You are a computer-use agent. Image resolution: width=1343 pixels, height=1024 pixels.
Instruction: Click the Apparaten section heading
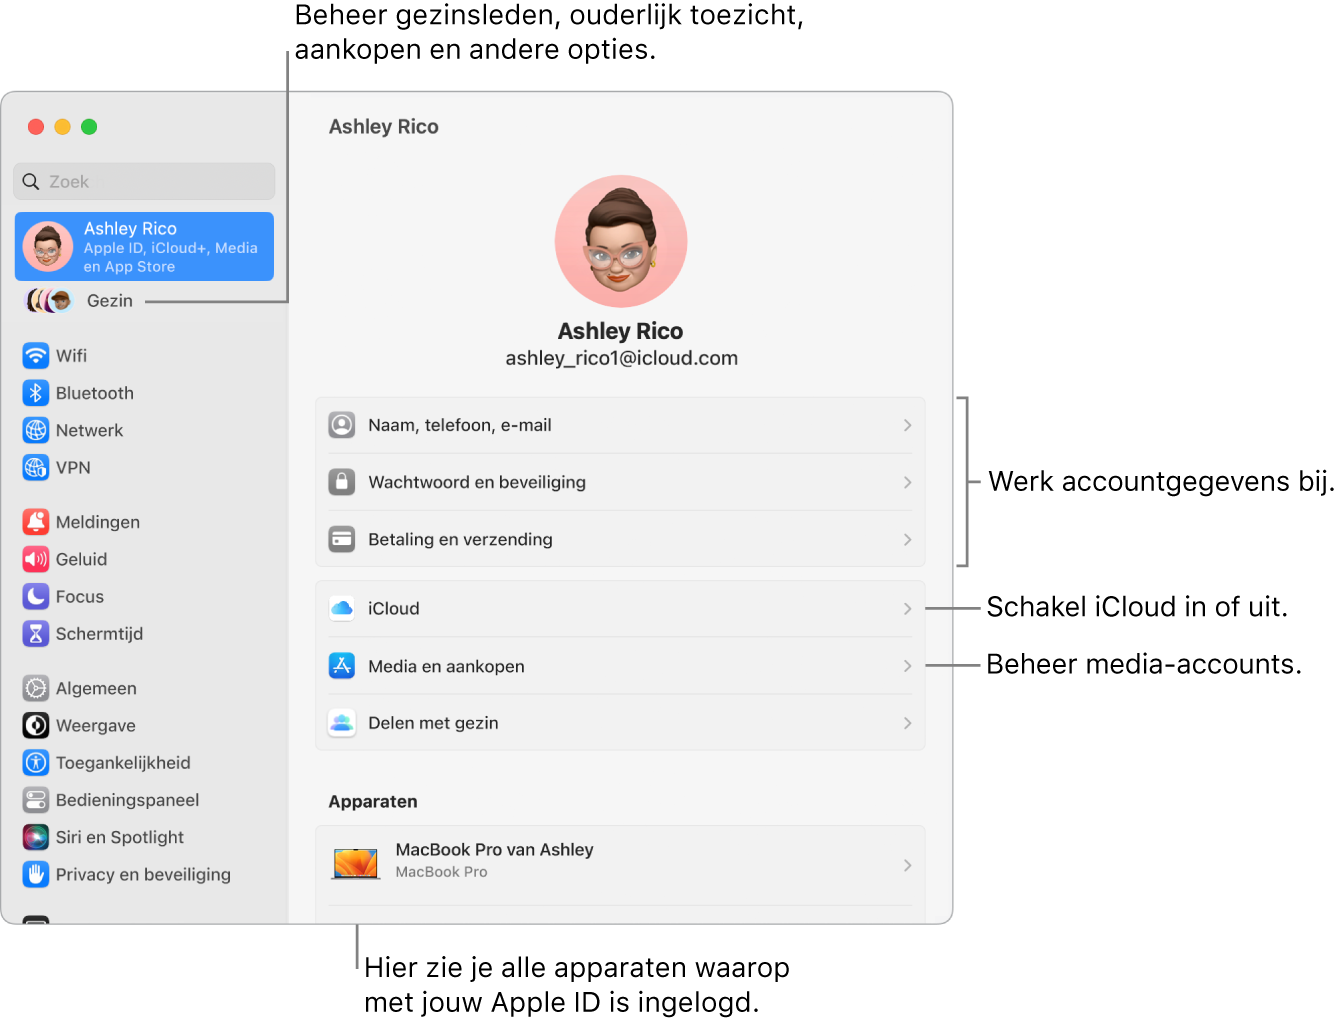(x=373, y=801)
